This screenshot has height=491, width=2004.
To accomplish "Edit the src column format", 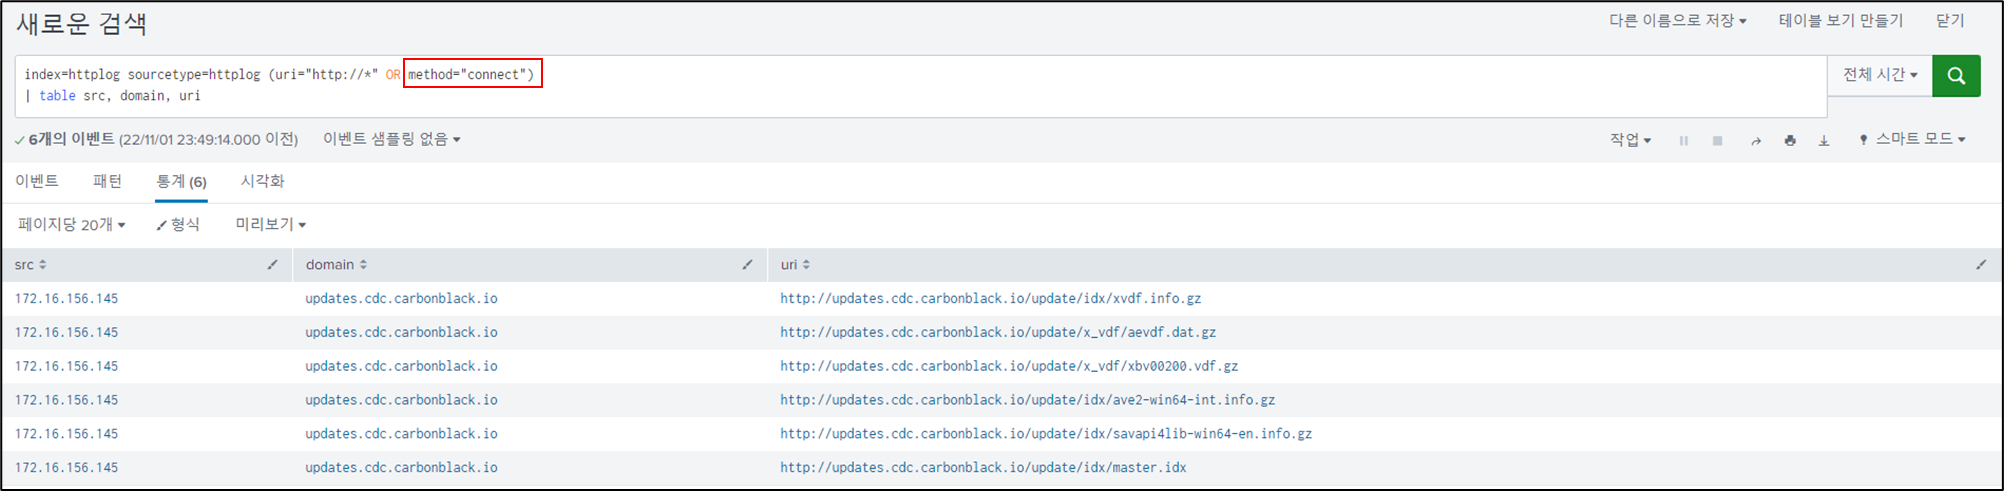I will [273, 265].
